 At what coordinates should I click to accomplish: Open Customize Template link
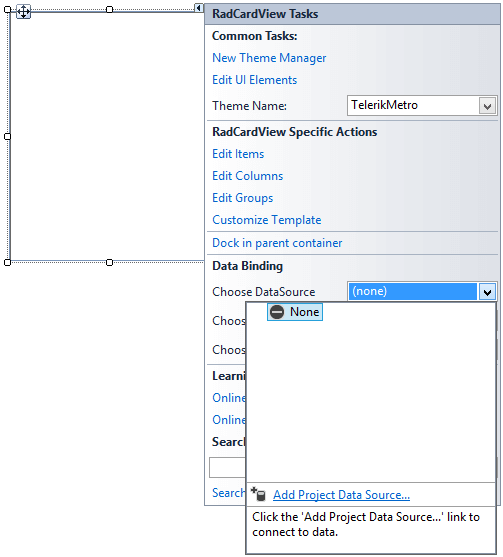pos(267,220)
